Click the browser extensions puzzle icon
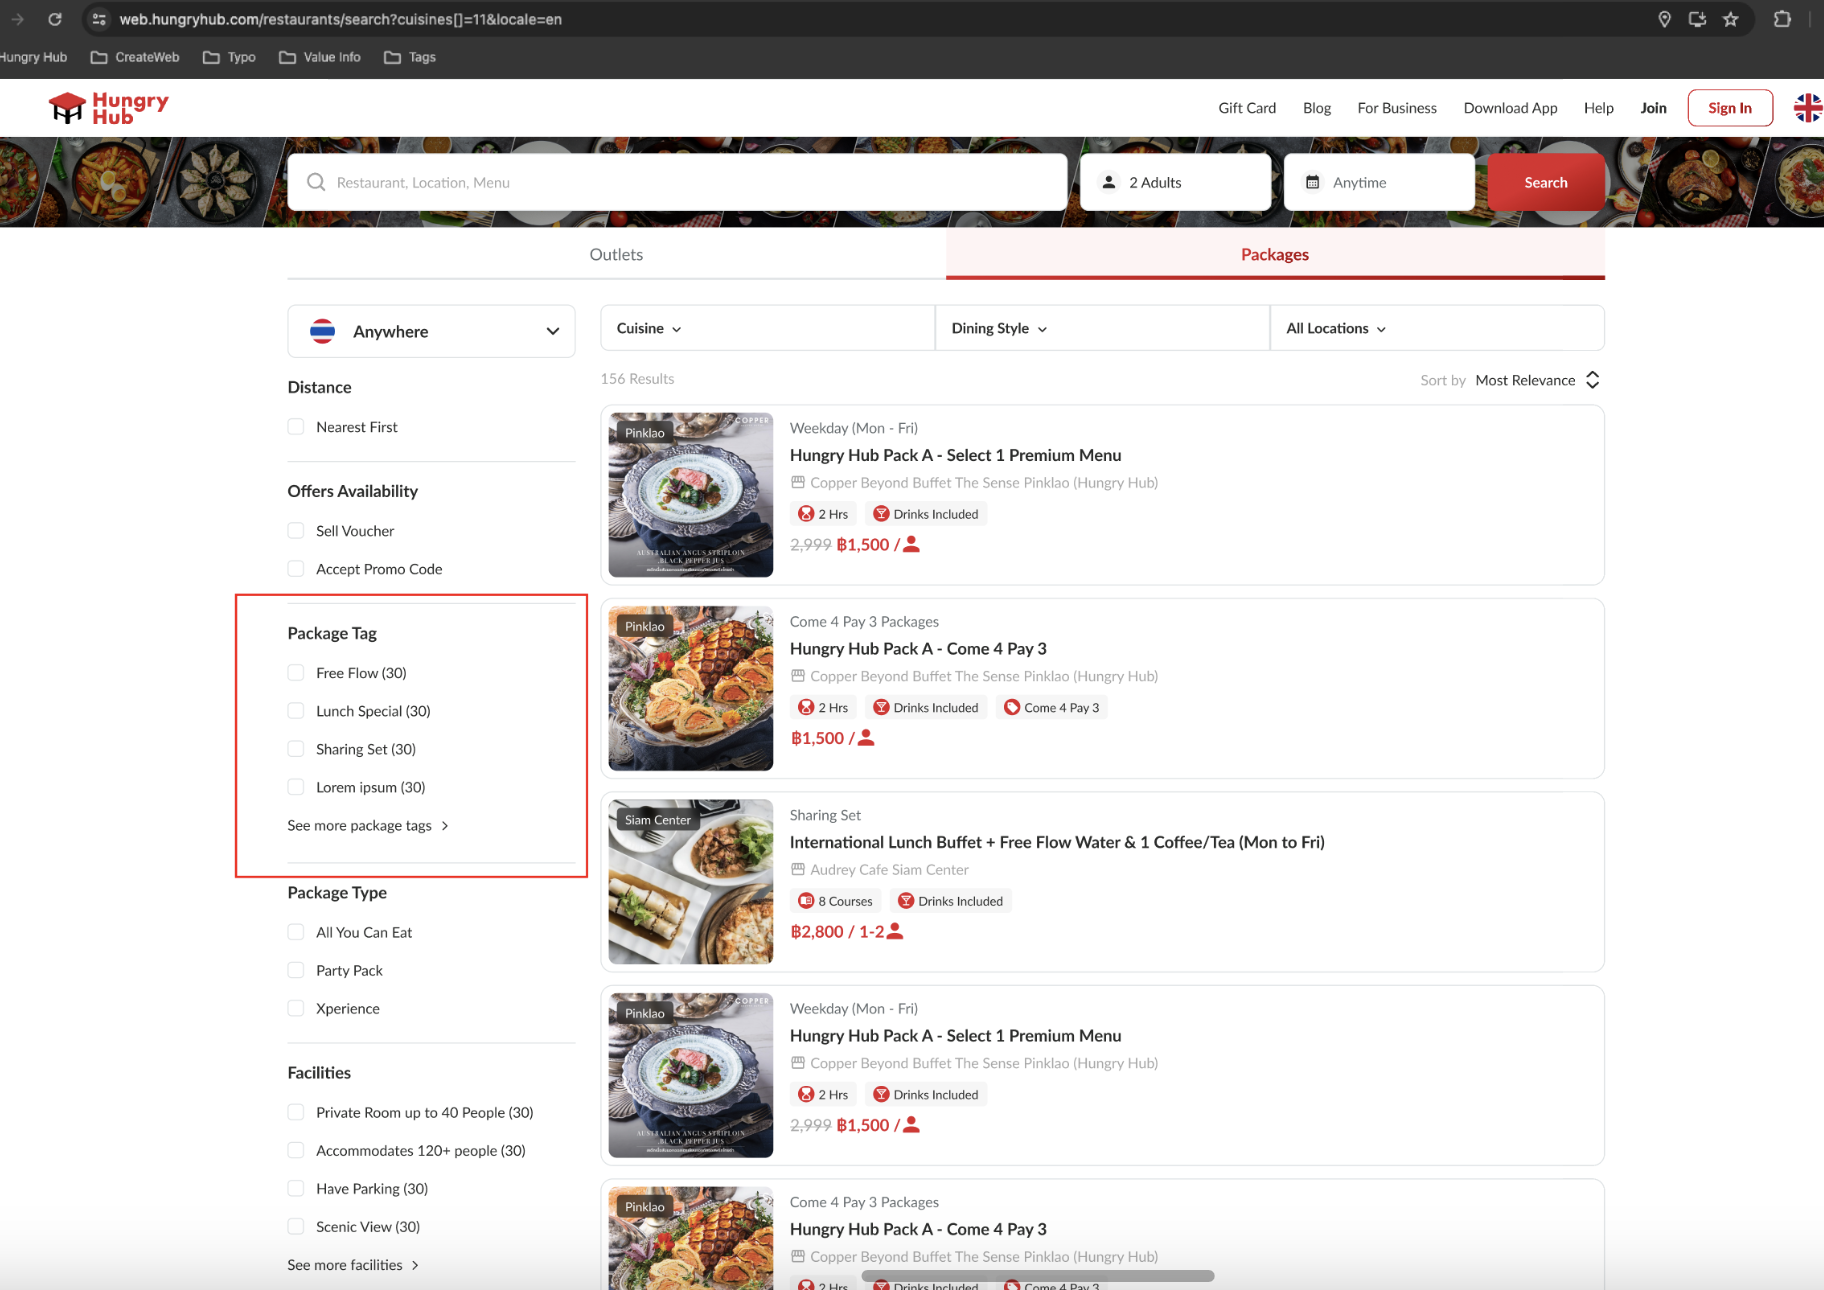This screenshot has width=1824, height=1290. point(1782,19)
